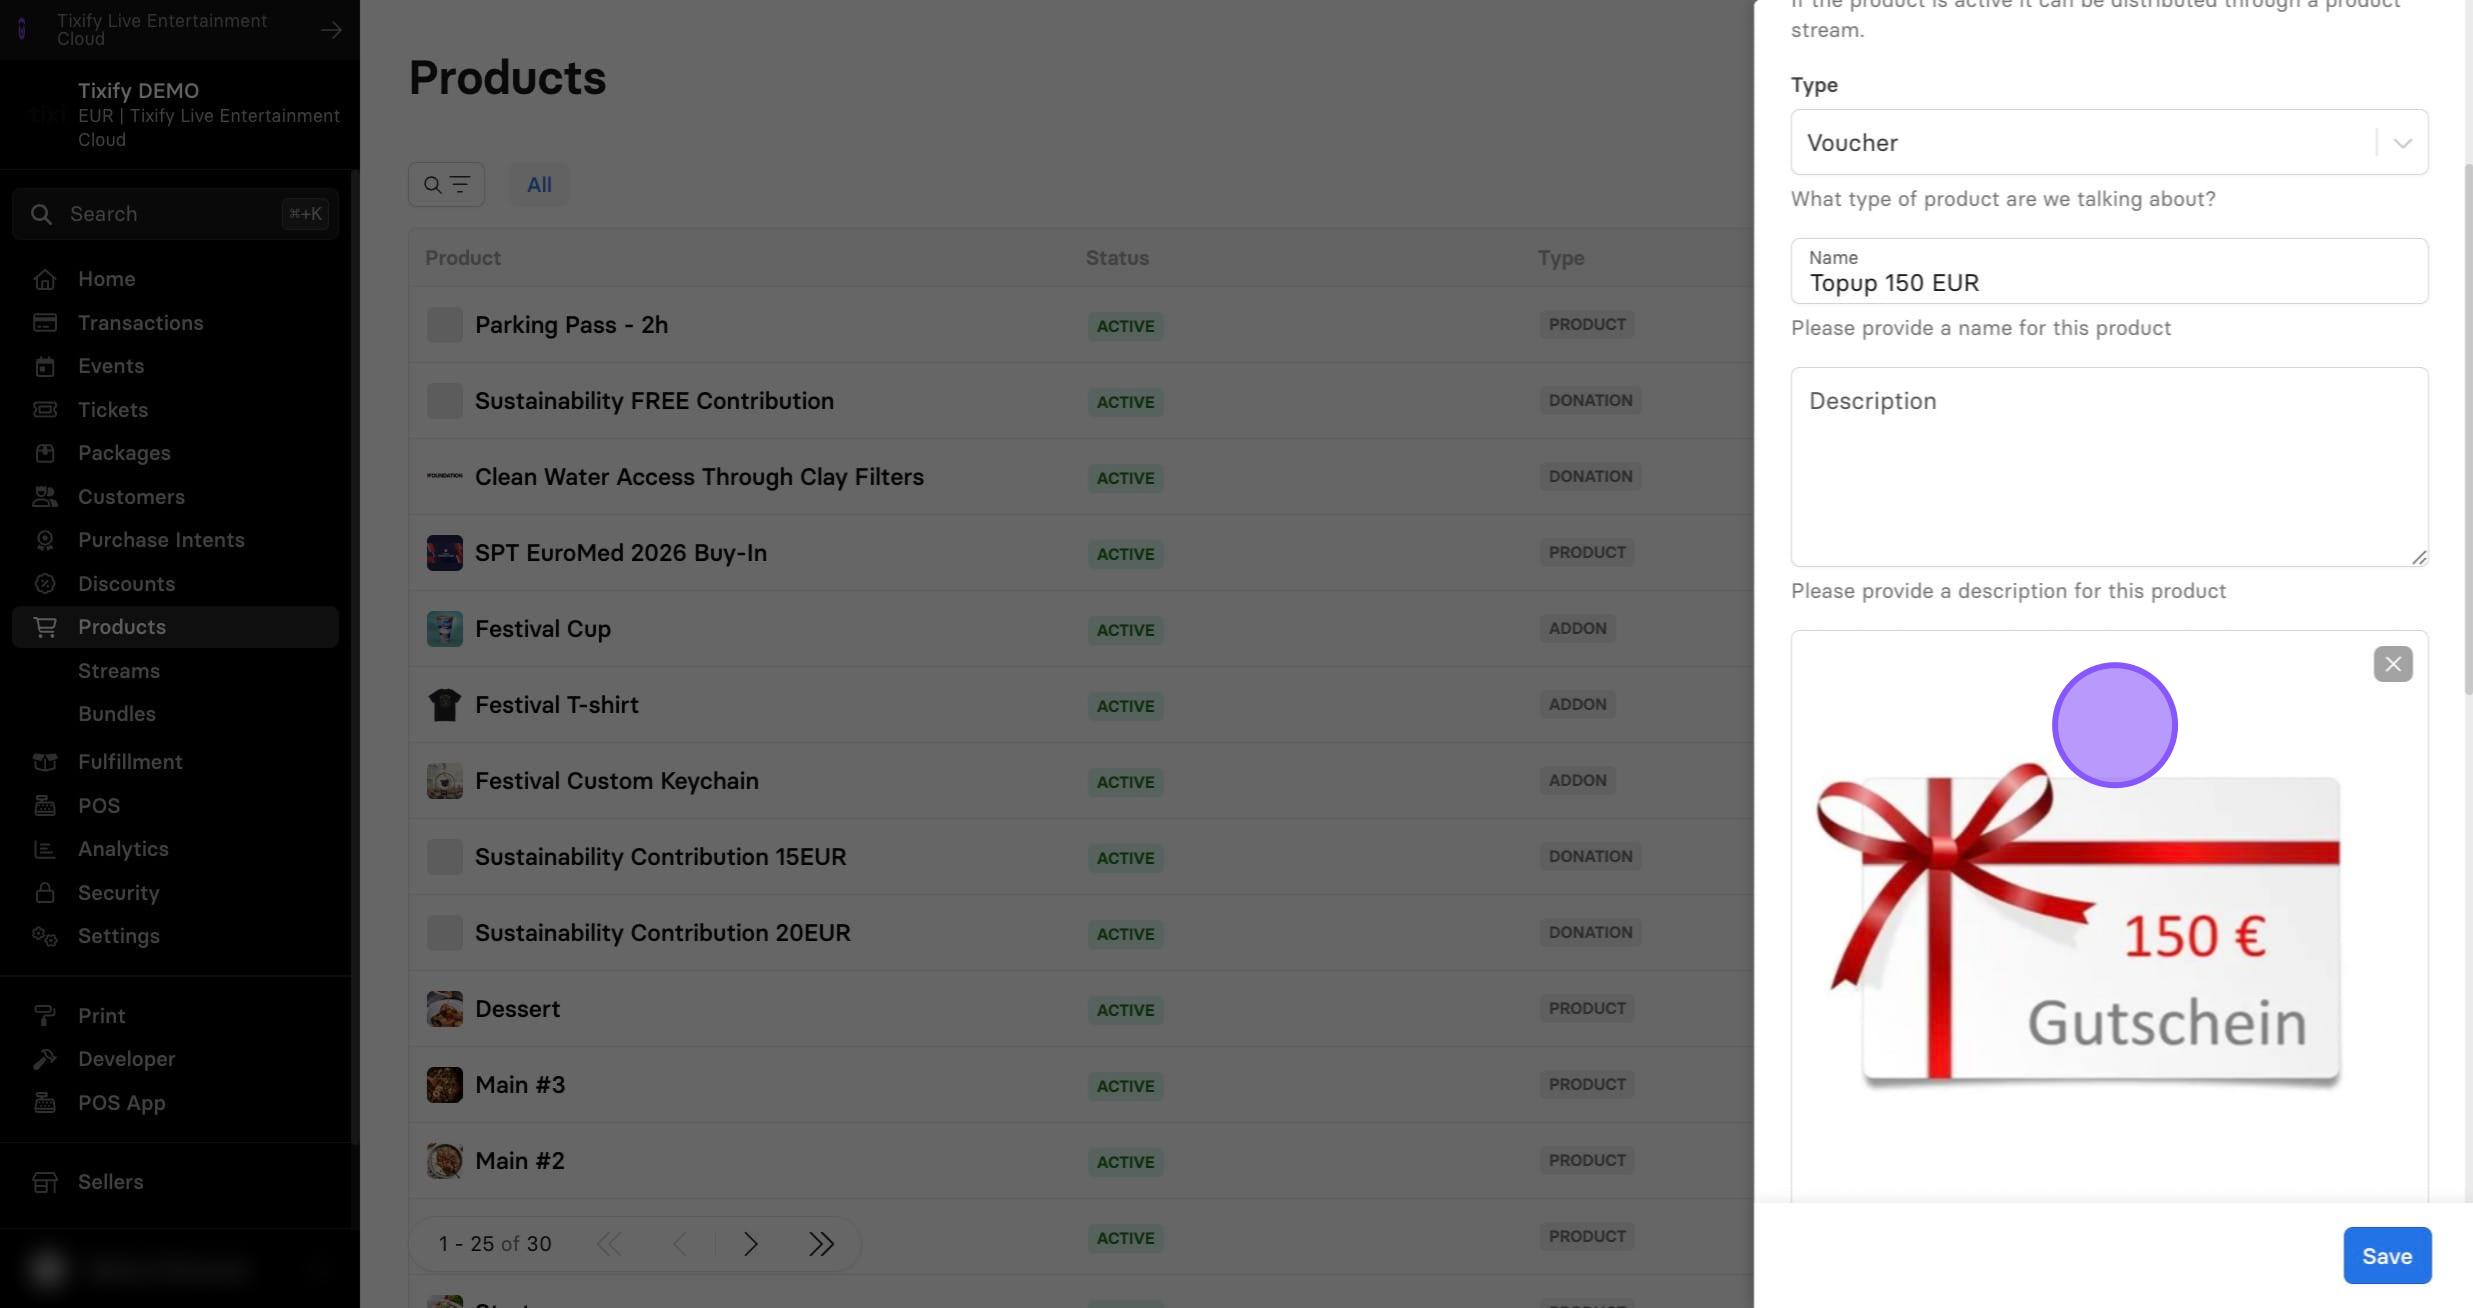Open the Print section
The height and width of the screenshot is (1308, 2473).
(175, 1016)
